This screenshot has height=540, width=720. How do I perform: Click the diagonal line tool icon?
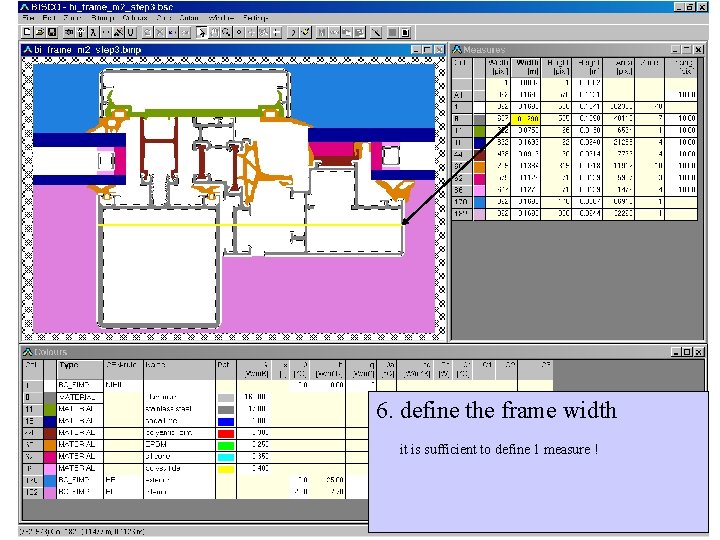(x=376, y=32)
